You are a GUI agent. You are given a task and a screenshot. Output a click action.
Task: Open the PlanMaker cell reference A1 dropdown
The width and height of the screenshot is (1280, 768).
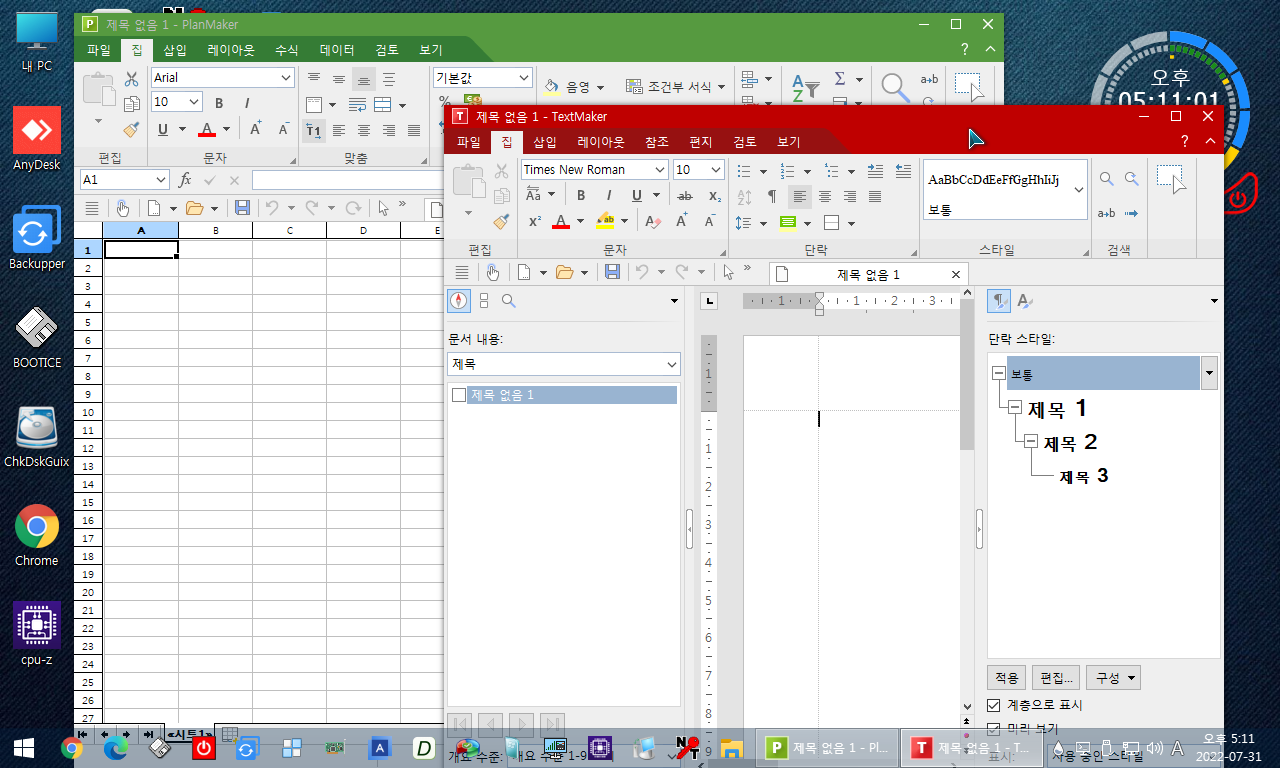click(161, 180)
